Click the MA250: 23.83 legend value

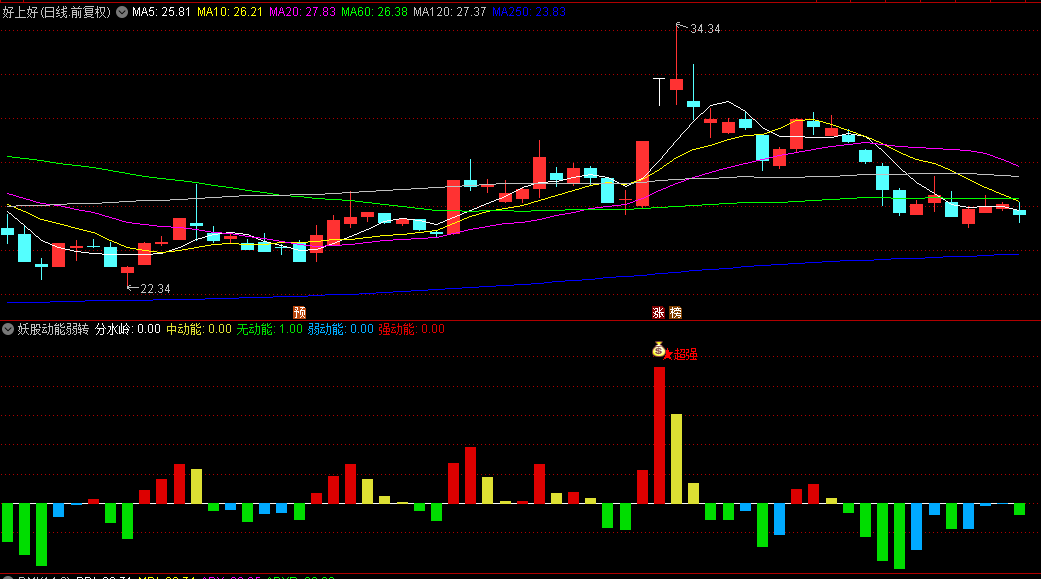pyautogui.click(x=529, y=12)
